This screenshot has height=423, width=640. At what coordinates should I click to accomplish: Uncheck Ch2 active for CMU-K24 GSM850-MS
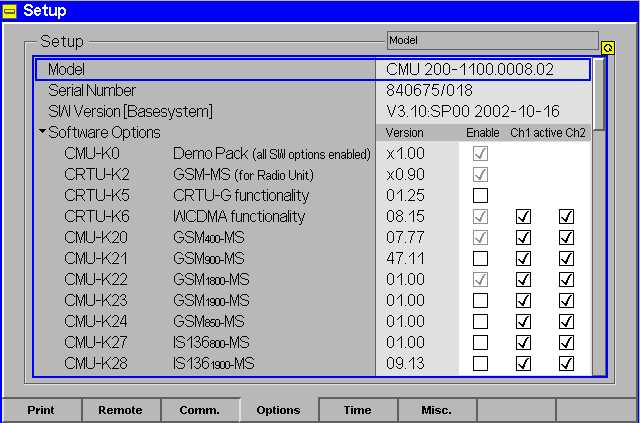[566, 322]
